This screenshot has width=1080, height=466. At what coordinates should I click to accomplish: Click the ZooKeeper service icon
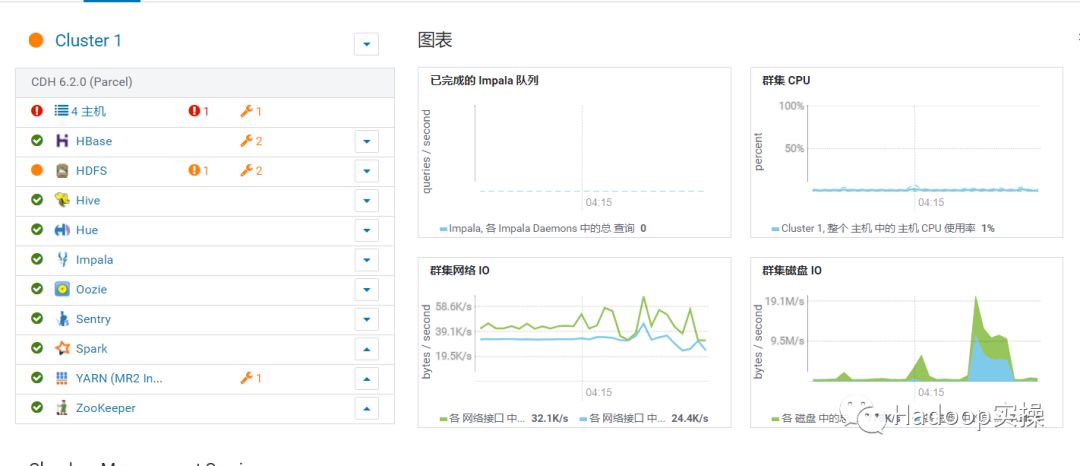[62, 407]
